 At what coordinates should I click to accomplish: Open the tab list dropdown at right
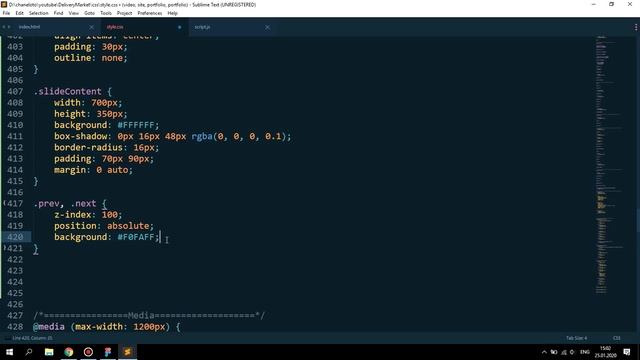point(636,27)
